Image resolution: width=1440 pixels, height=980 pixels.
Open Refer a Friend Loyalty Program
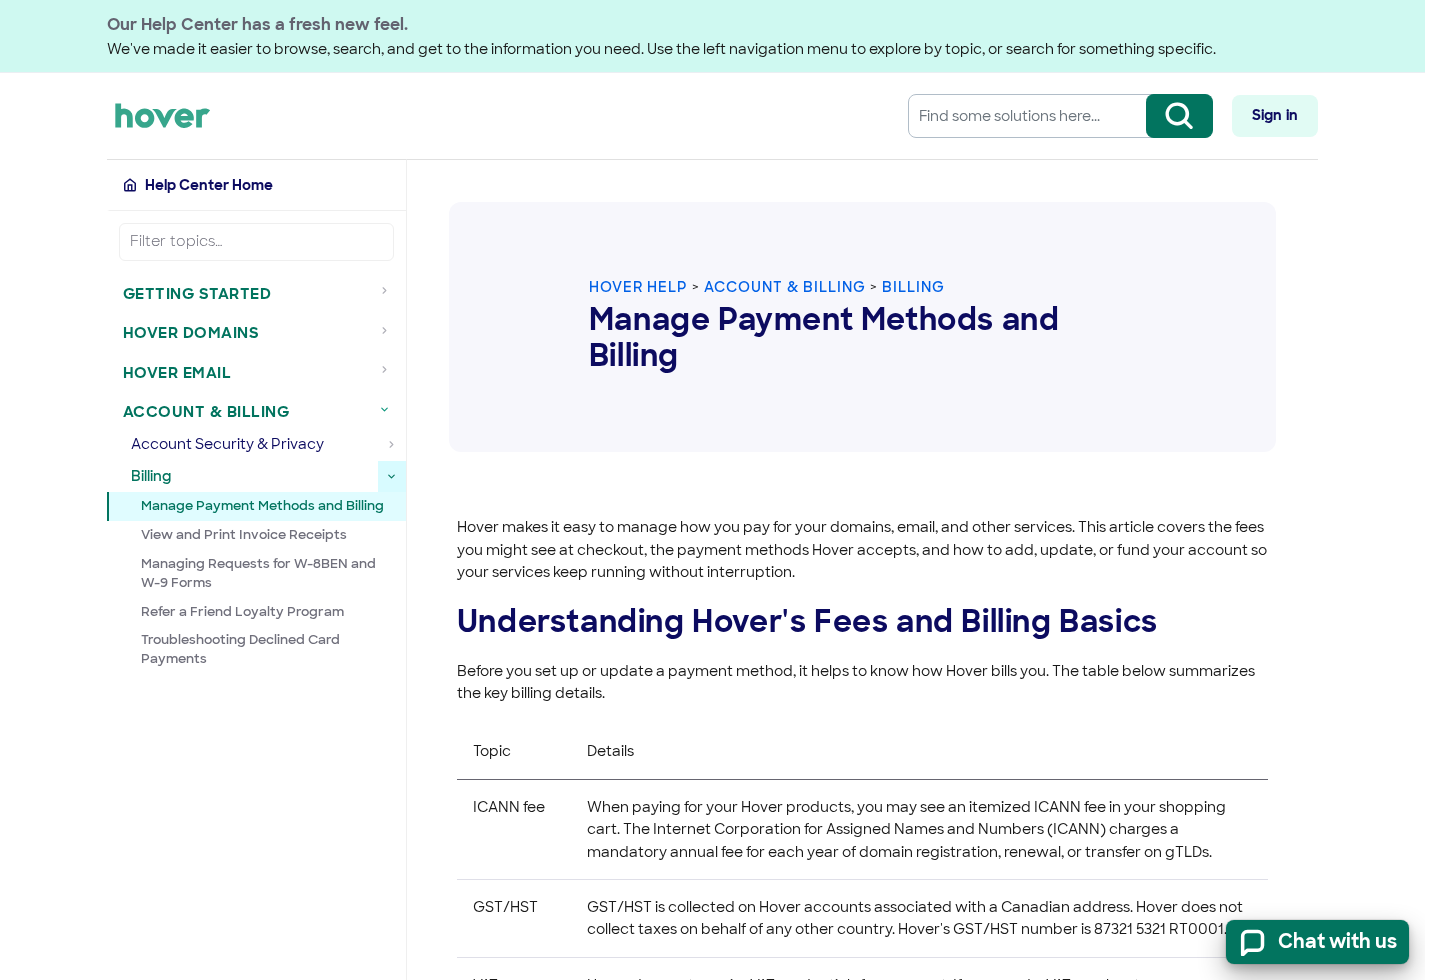(x=242, y=612)
